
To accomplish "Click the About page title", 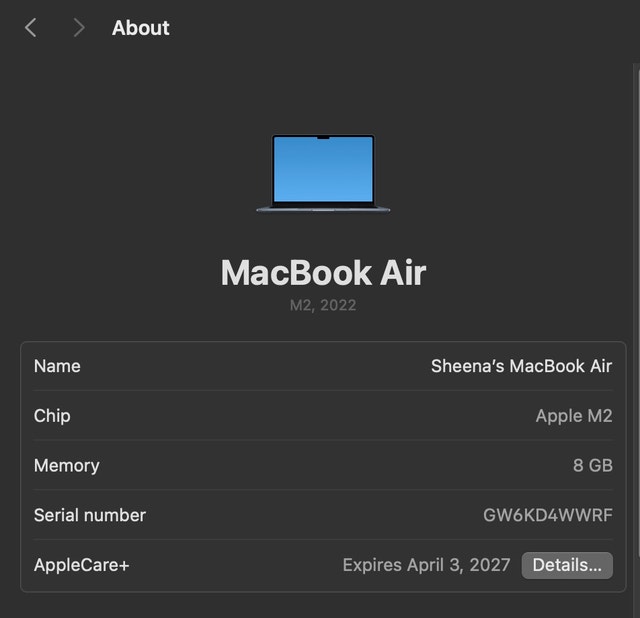I will click(x=141, y=28).
